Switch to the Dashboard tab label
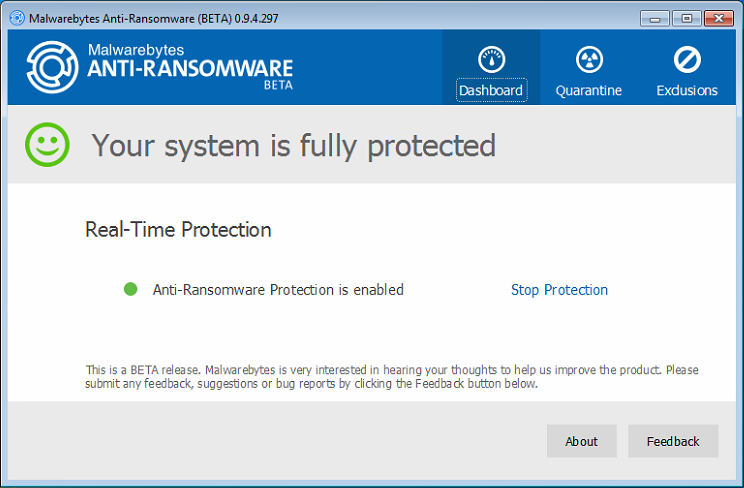 tap(491, 90)
